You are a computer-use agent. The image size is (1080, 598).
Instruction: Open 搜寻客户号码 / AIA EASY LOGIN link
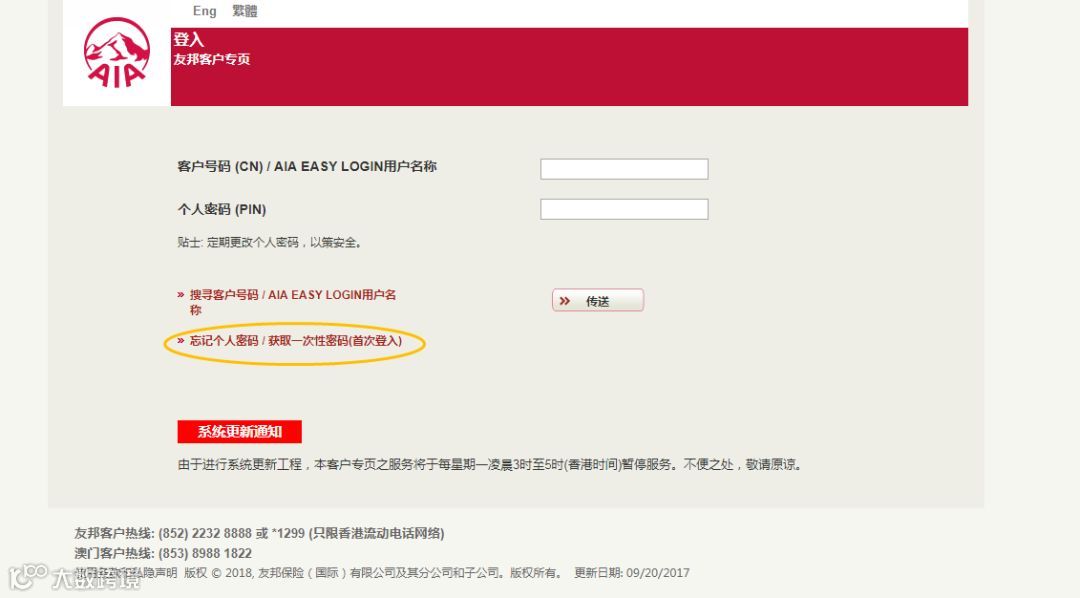(x=293, y=302)
